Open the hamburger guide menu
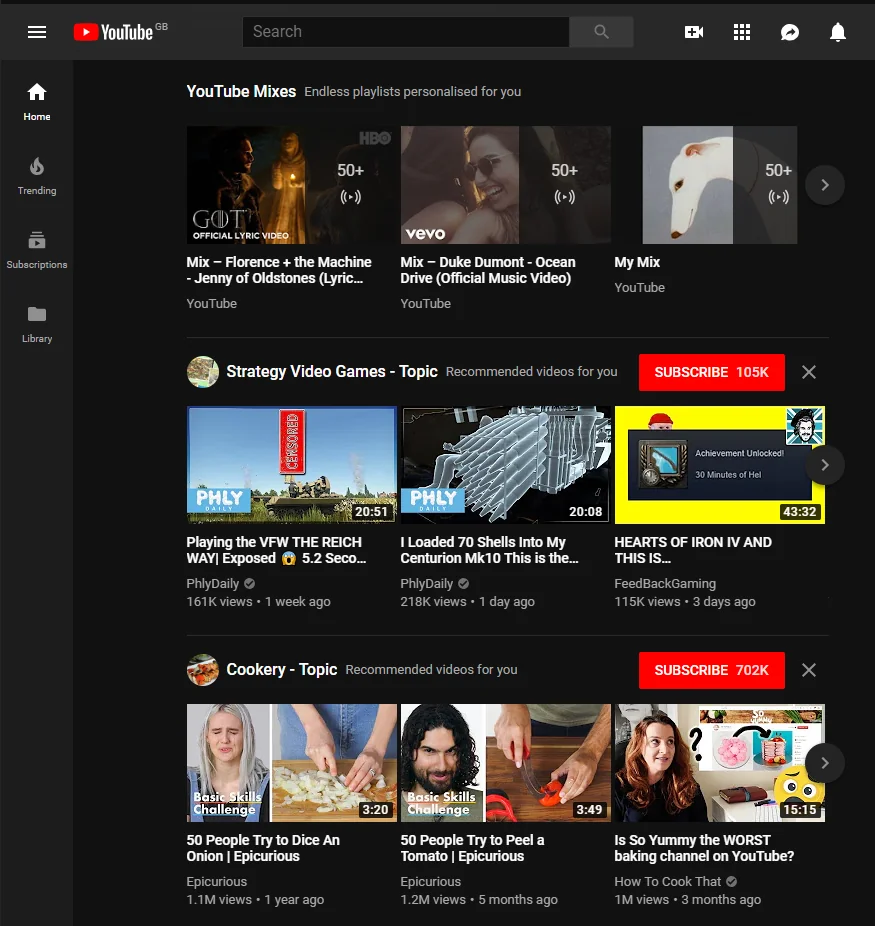875x926 pixels. point(37,32)
